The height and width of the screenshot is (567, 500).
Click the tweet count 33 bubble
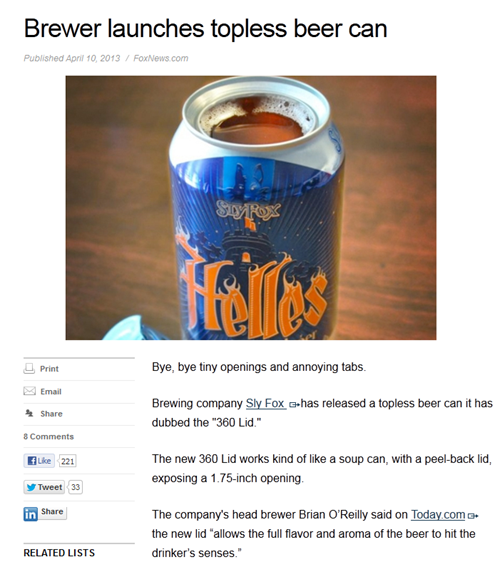[75, 487]
